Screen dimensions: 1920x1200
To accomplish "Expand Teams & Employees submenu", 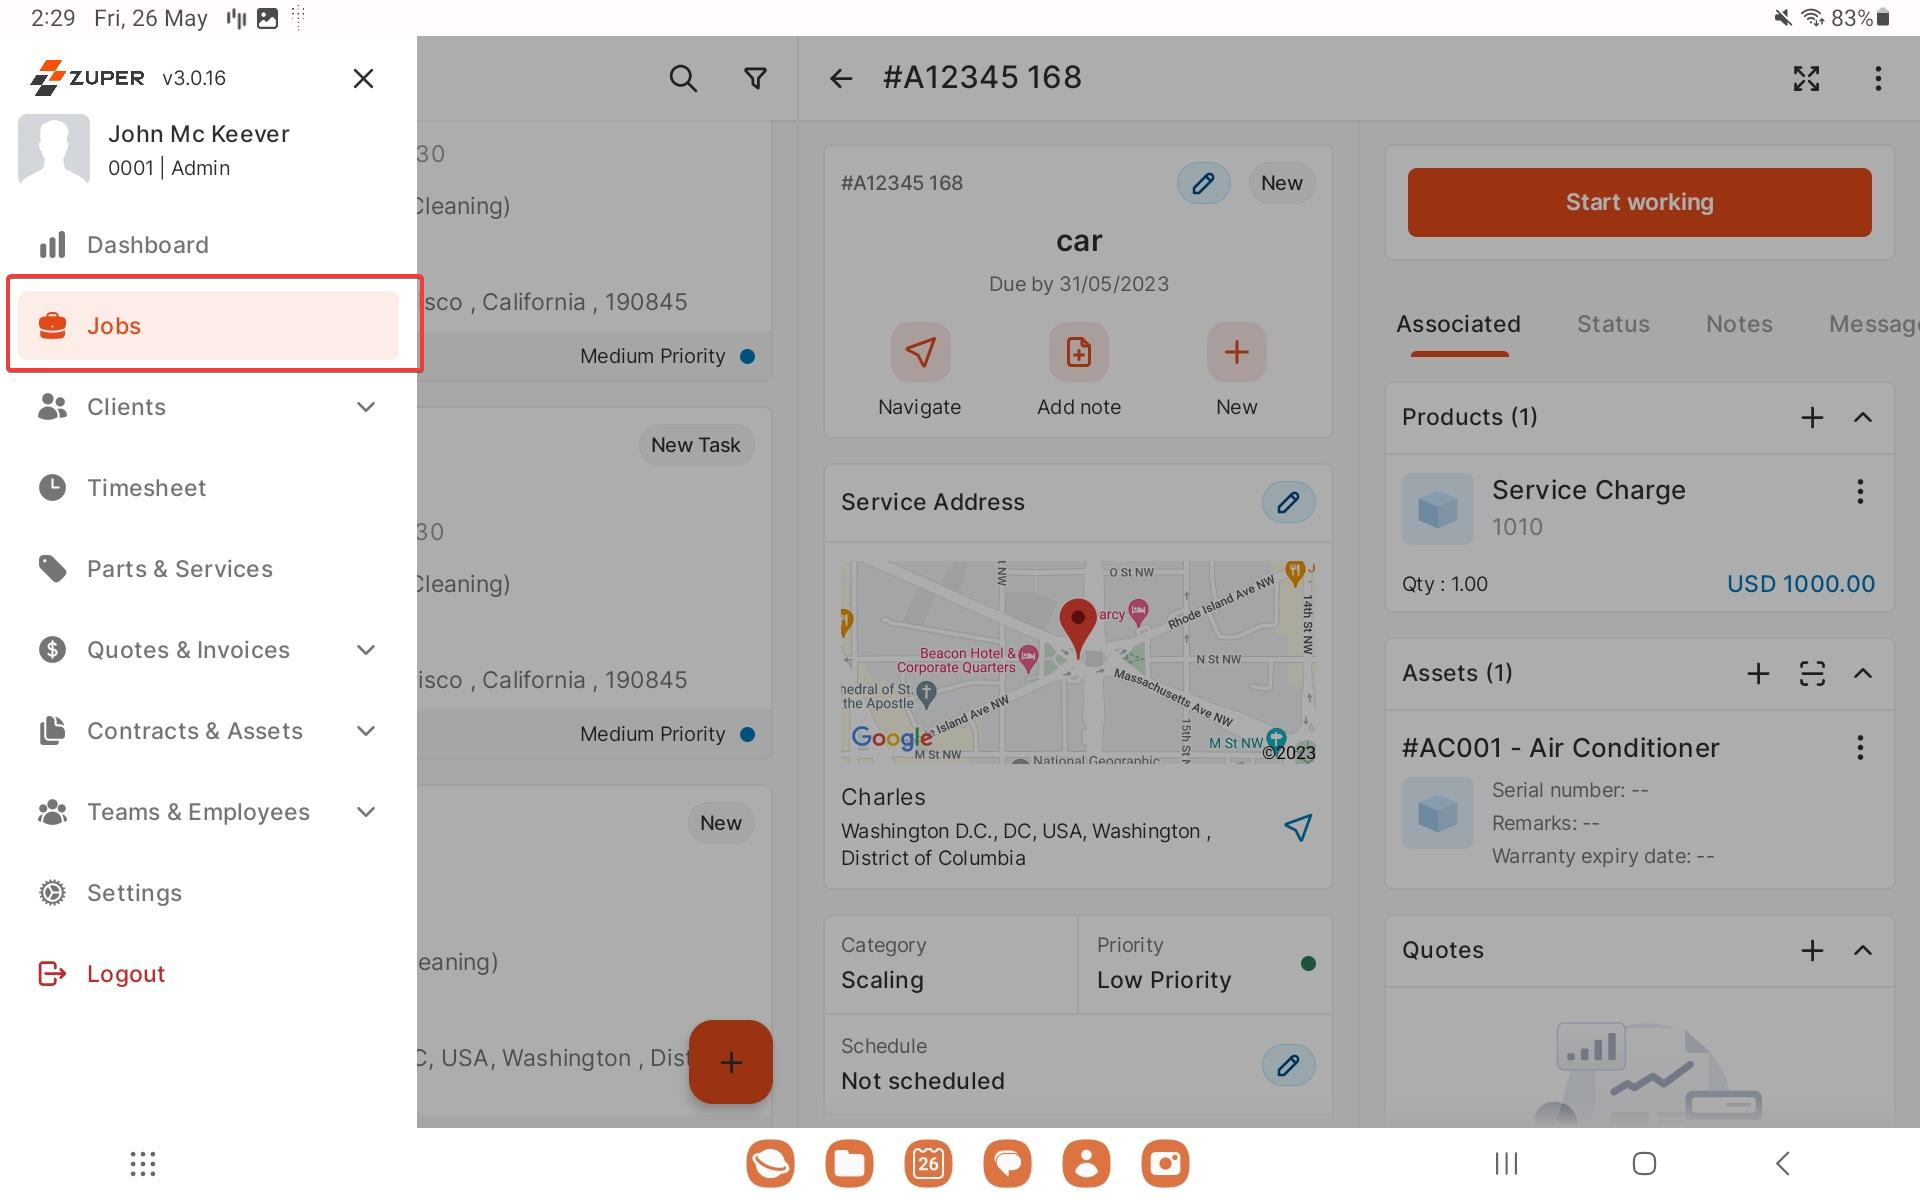I will coord(366,812).
